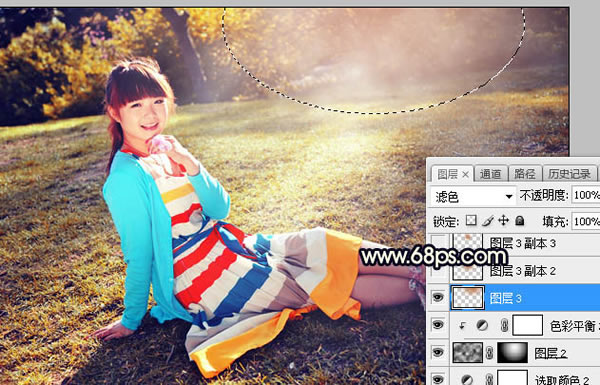Image resolution: width=600 pixels, height=385 pixels.
Task: Click the link chain icon on 色彩平衡 layer
Action: (504, 326)
